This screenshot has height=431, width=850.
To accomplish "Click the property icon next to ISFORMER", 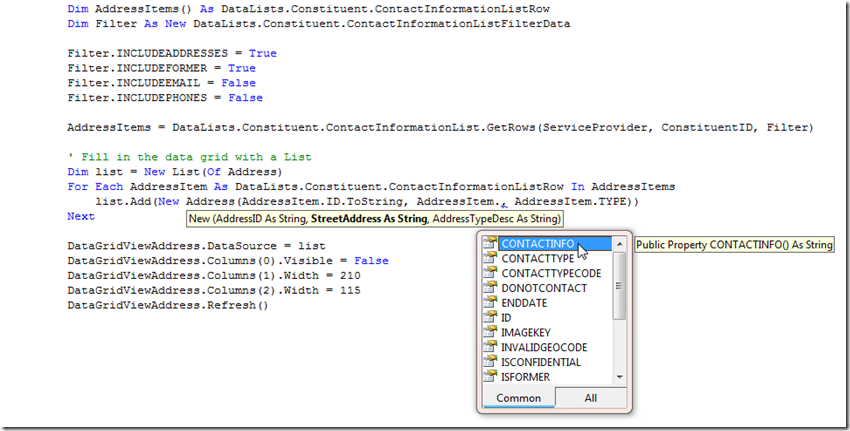I will click(490, 376).
